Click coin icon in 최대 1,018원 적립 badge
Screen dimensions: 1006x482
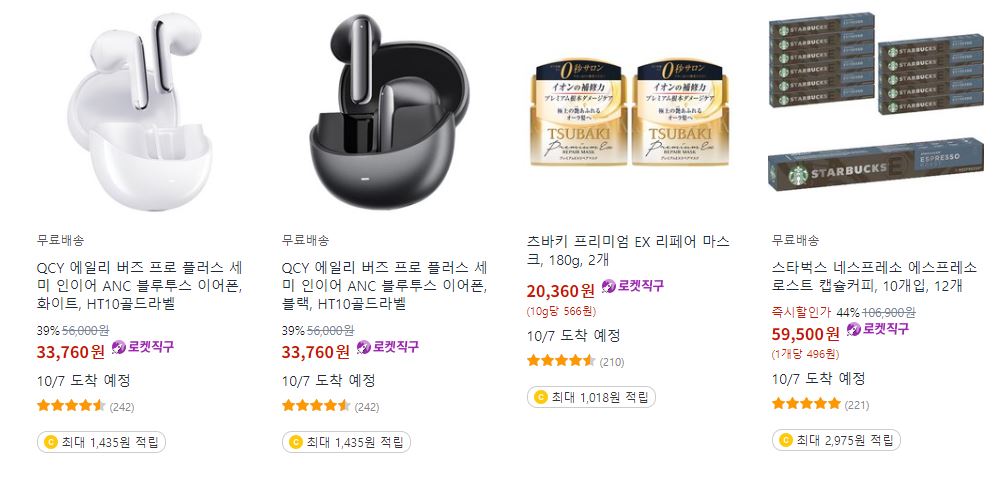(x=540, y=397)
